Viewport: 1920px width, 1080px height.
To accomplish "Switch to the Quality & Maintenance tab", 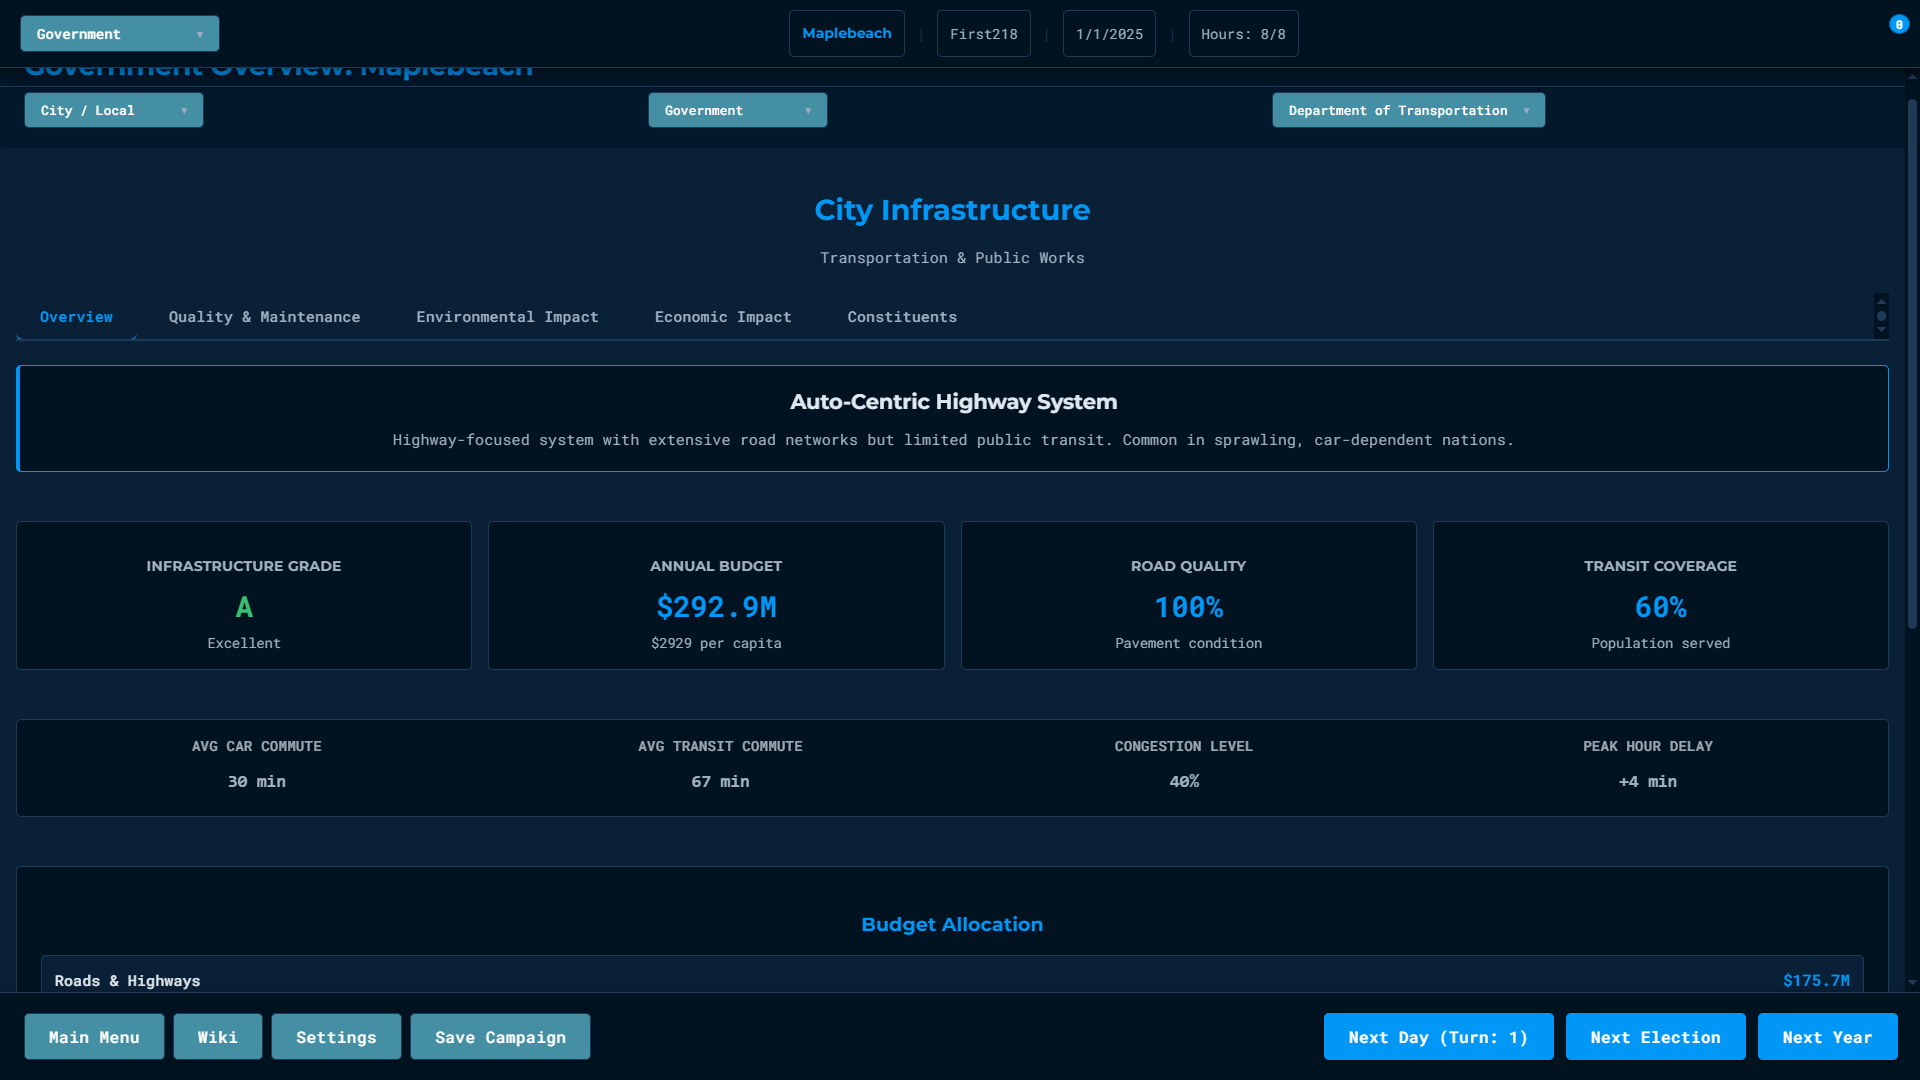I will pyautogui.click(x=264, y=317).
